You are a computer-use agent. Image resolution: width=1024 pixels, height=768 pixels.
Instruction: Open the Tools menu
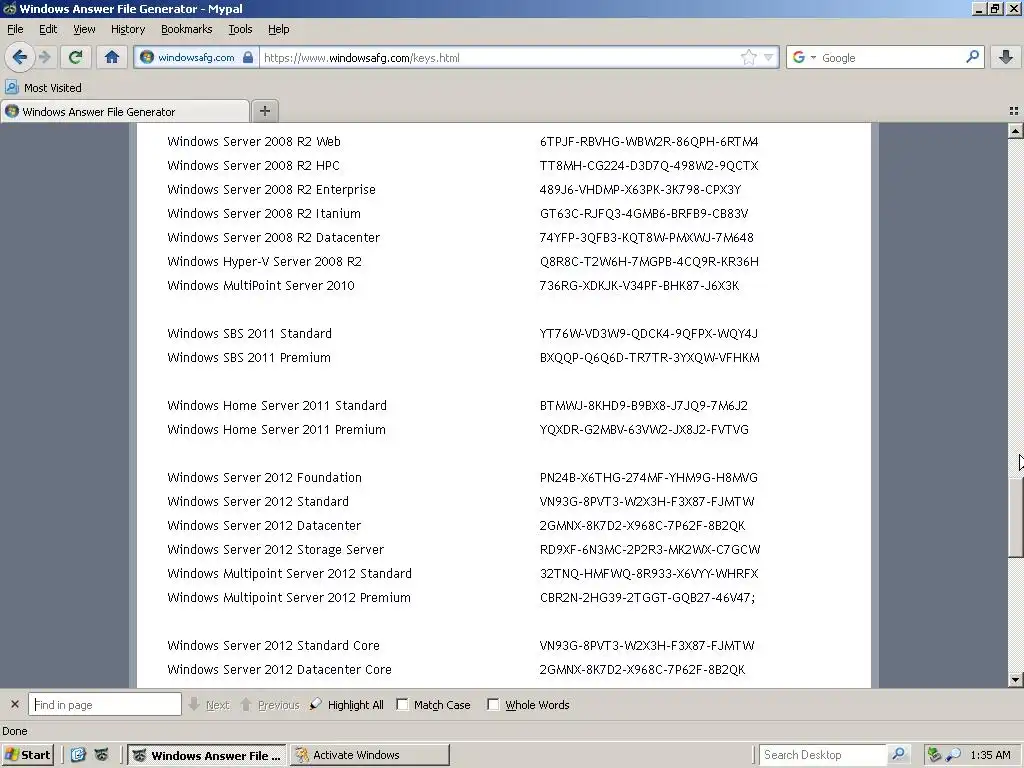(x=240, y=29)
